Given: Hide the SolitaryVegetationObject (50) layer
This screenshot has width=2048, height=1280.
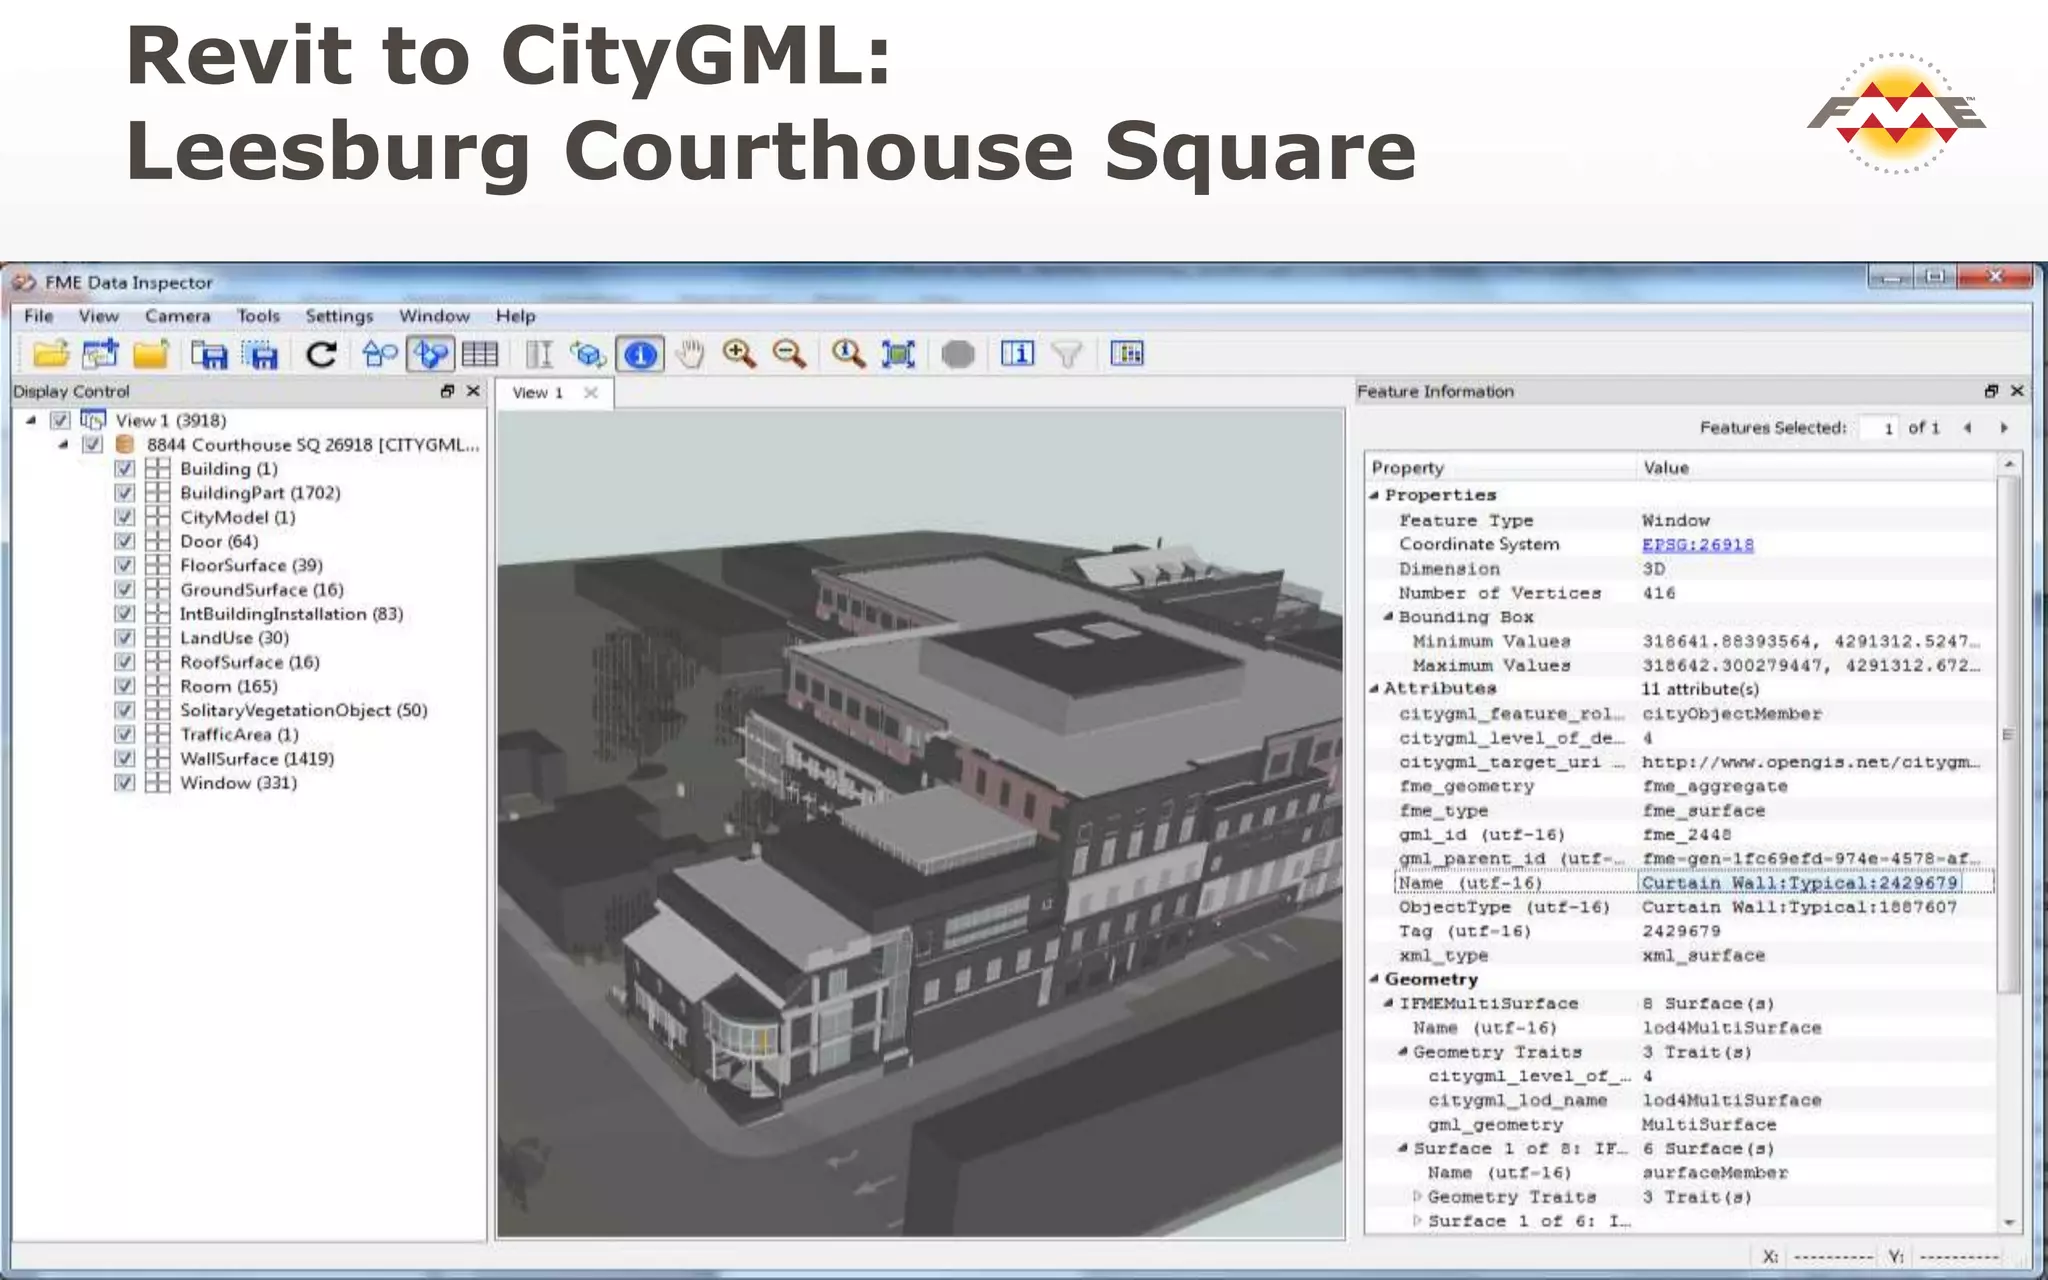Looking at the screenshot, I should coord(124,710).
